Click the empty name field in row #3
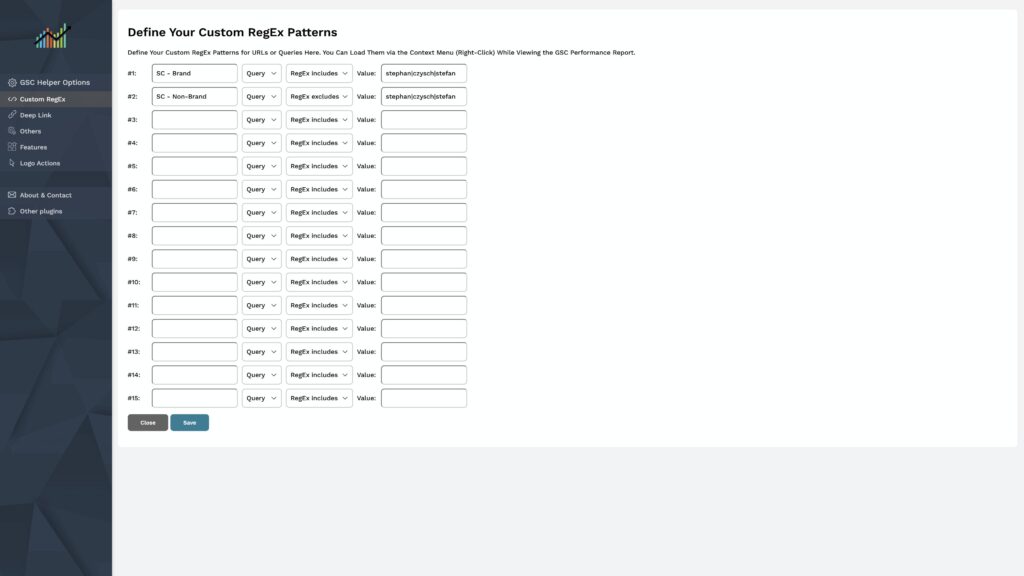The height and width of the screenshot is (576, 1024). (194, 120)
